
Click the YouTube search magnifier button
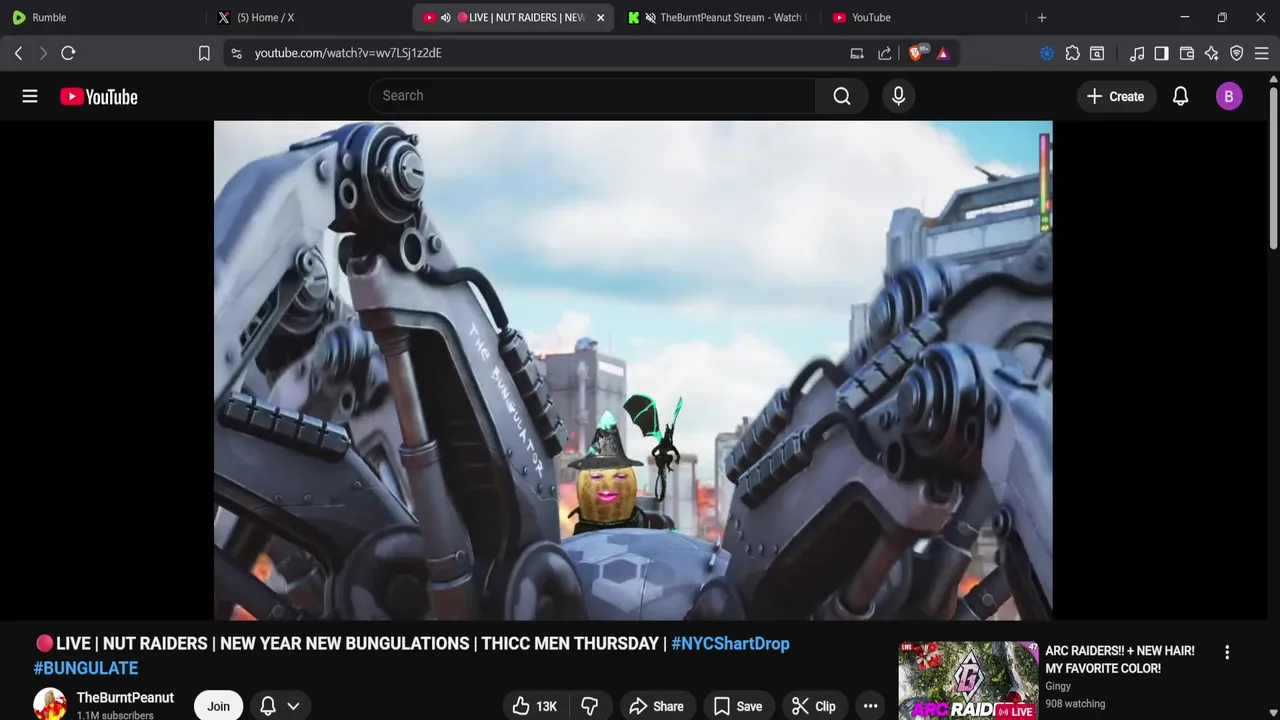click(x=842, y=96)
